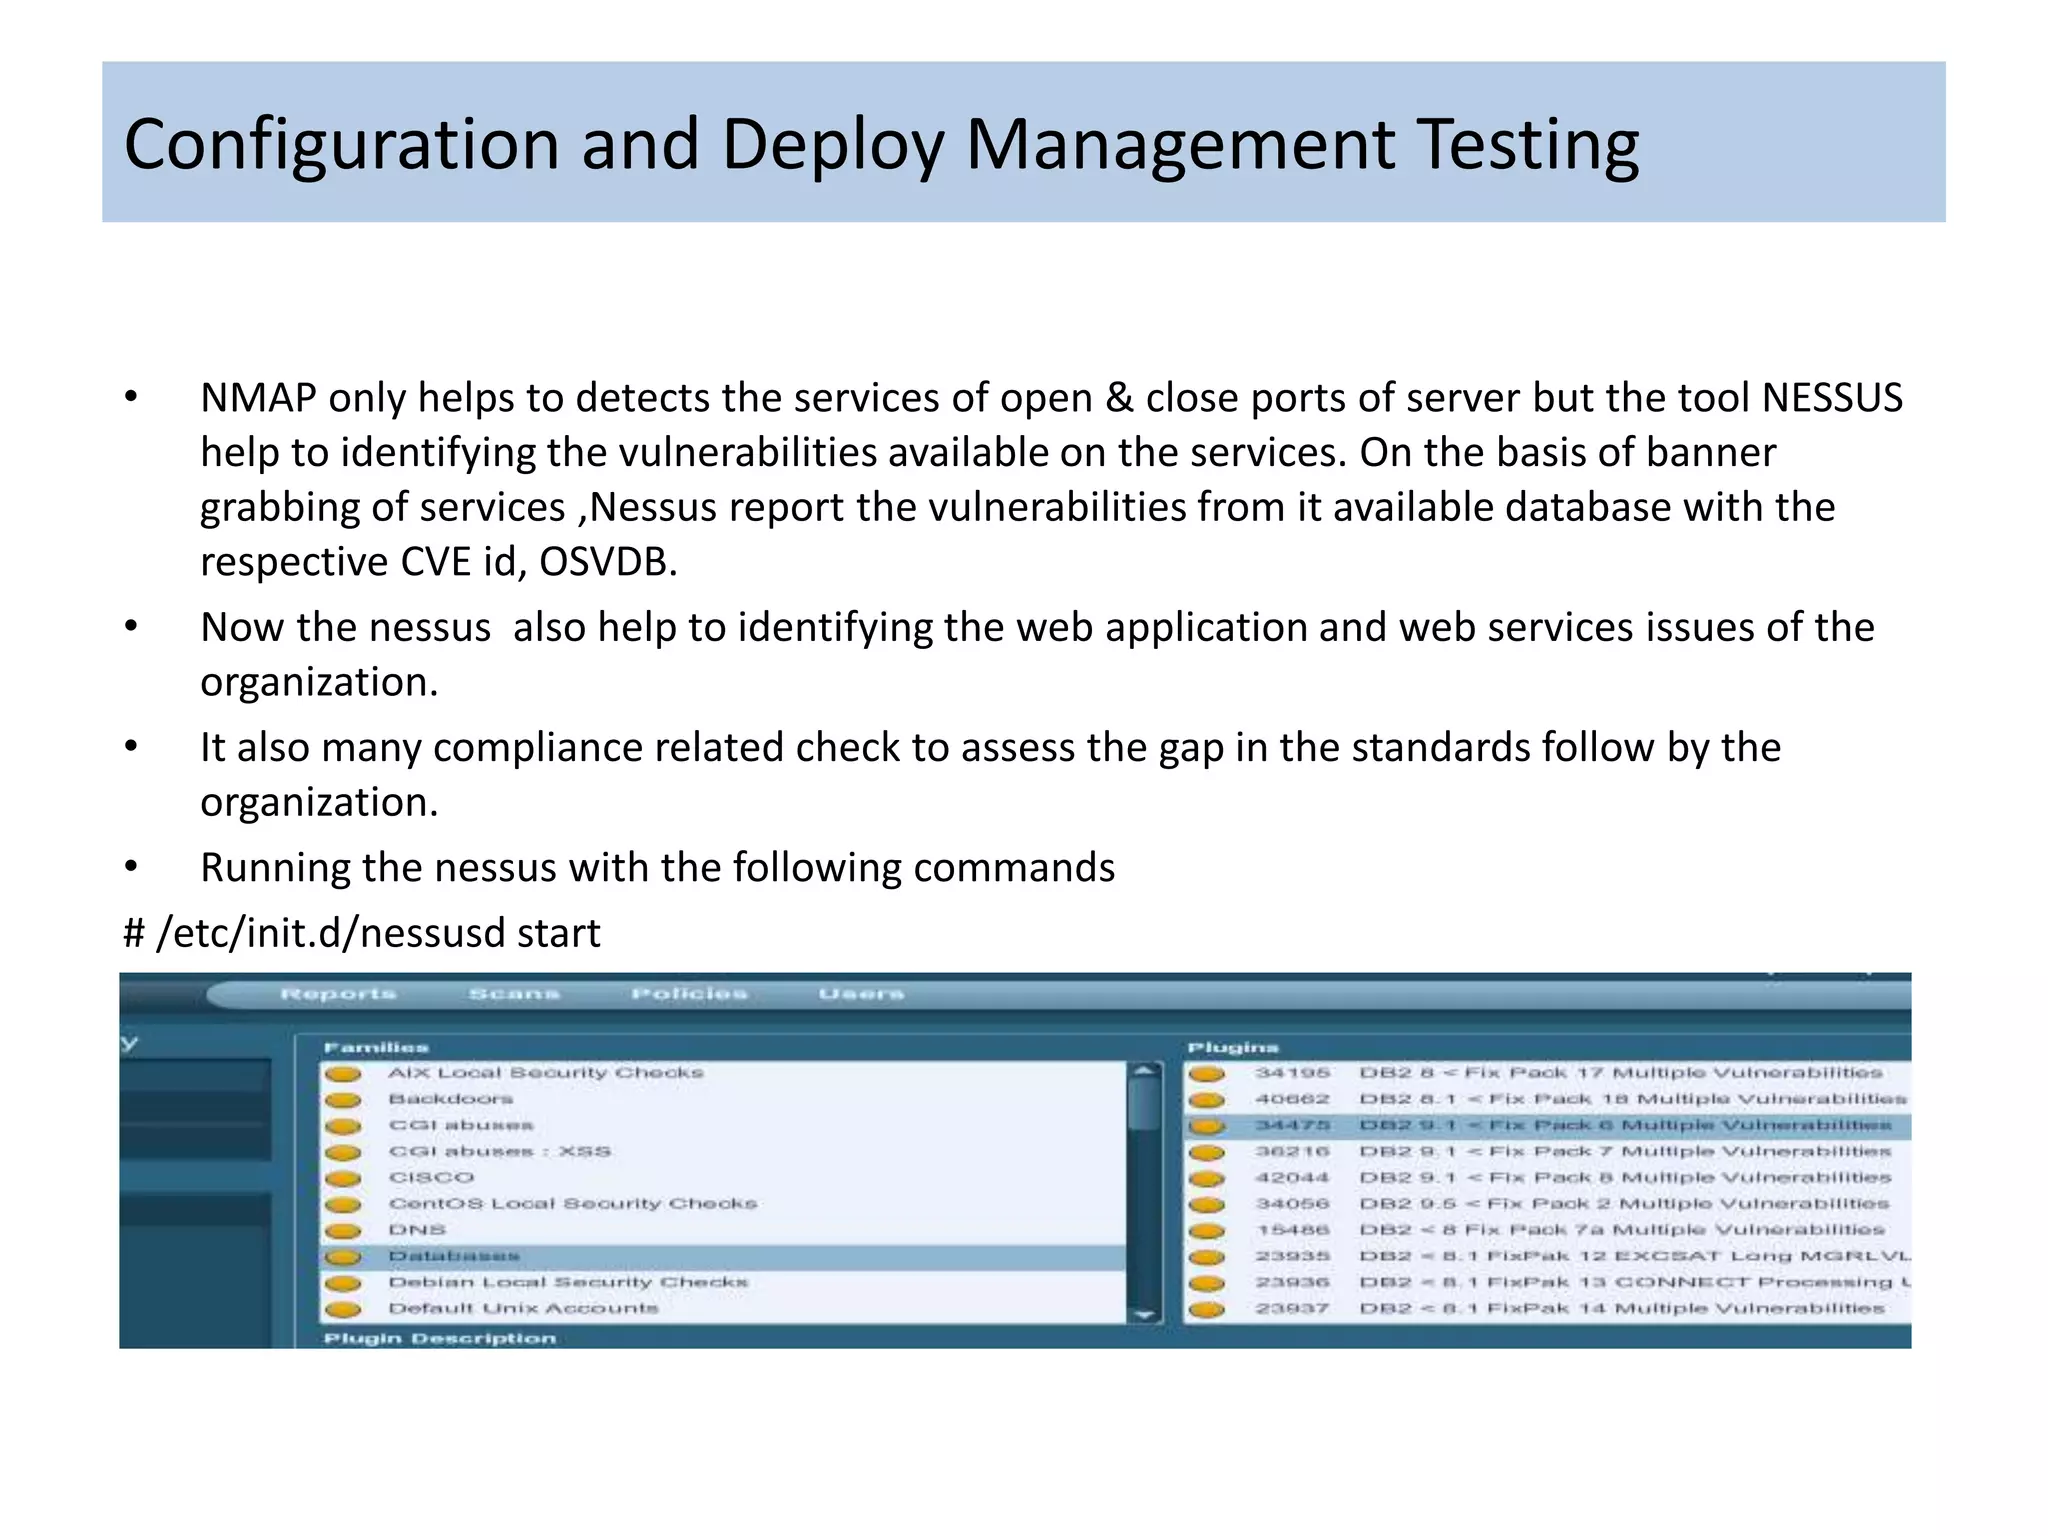Click the orange dot for plugin 36216
This screenshot has height=1536, width=2048.
[1207, 1152]
